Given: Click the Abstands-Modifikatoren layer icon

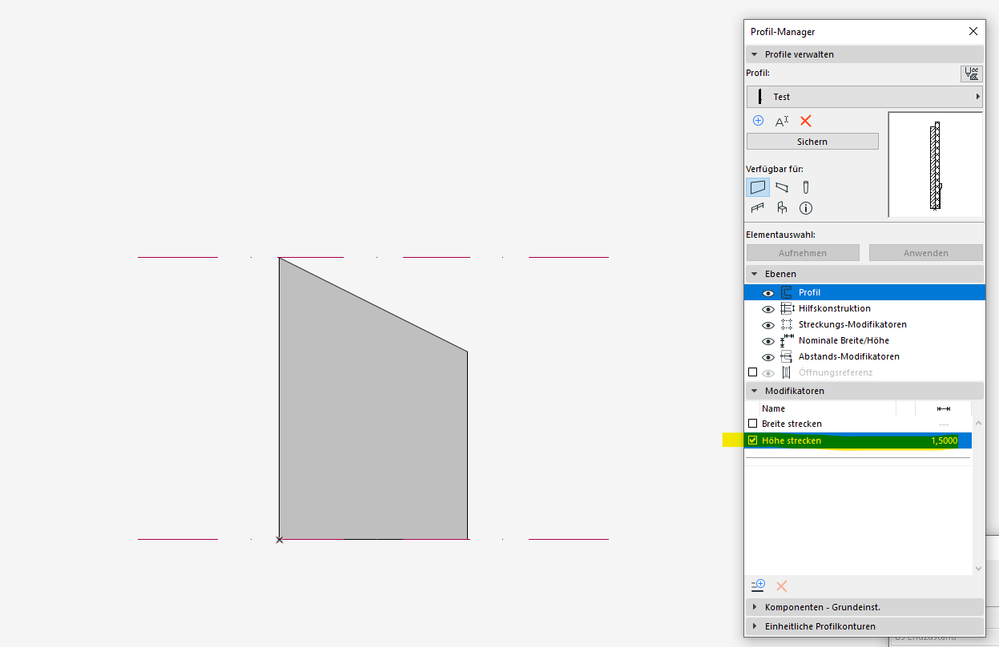Looking at the screenshot, I should coord(787,357).
